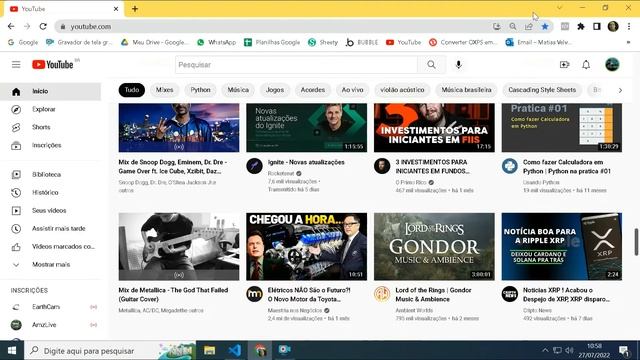Show more bookmarks with overflow chevron
The height and width of the screenshot is (360, 640).
628,42
